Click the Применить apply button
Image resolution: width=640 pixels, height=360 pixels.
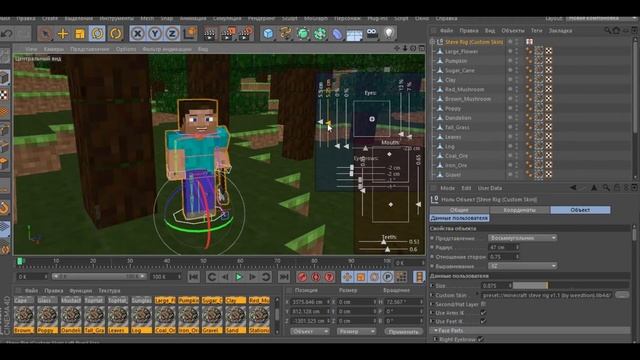point(403,332)
